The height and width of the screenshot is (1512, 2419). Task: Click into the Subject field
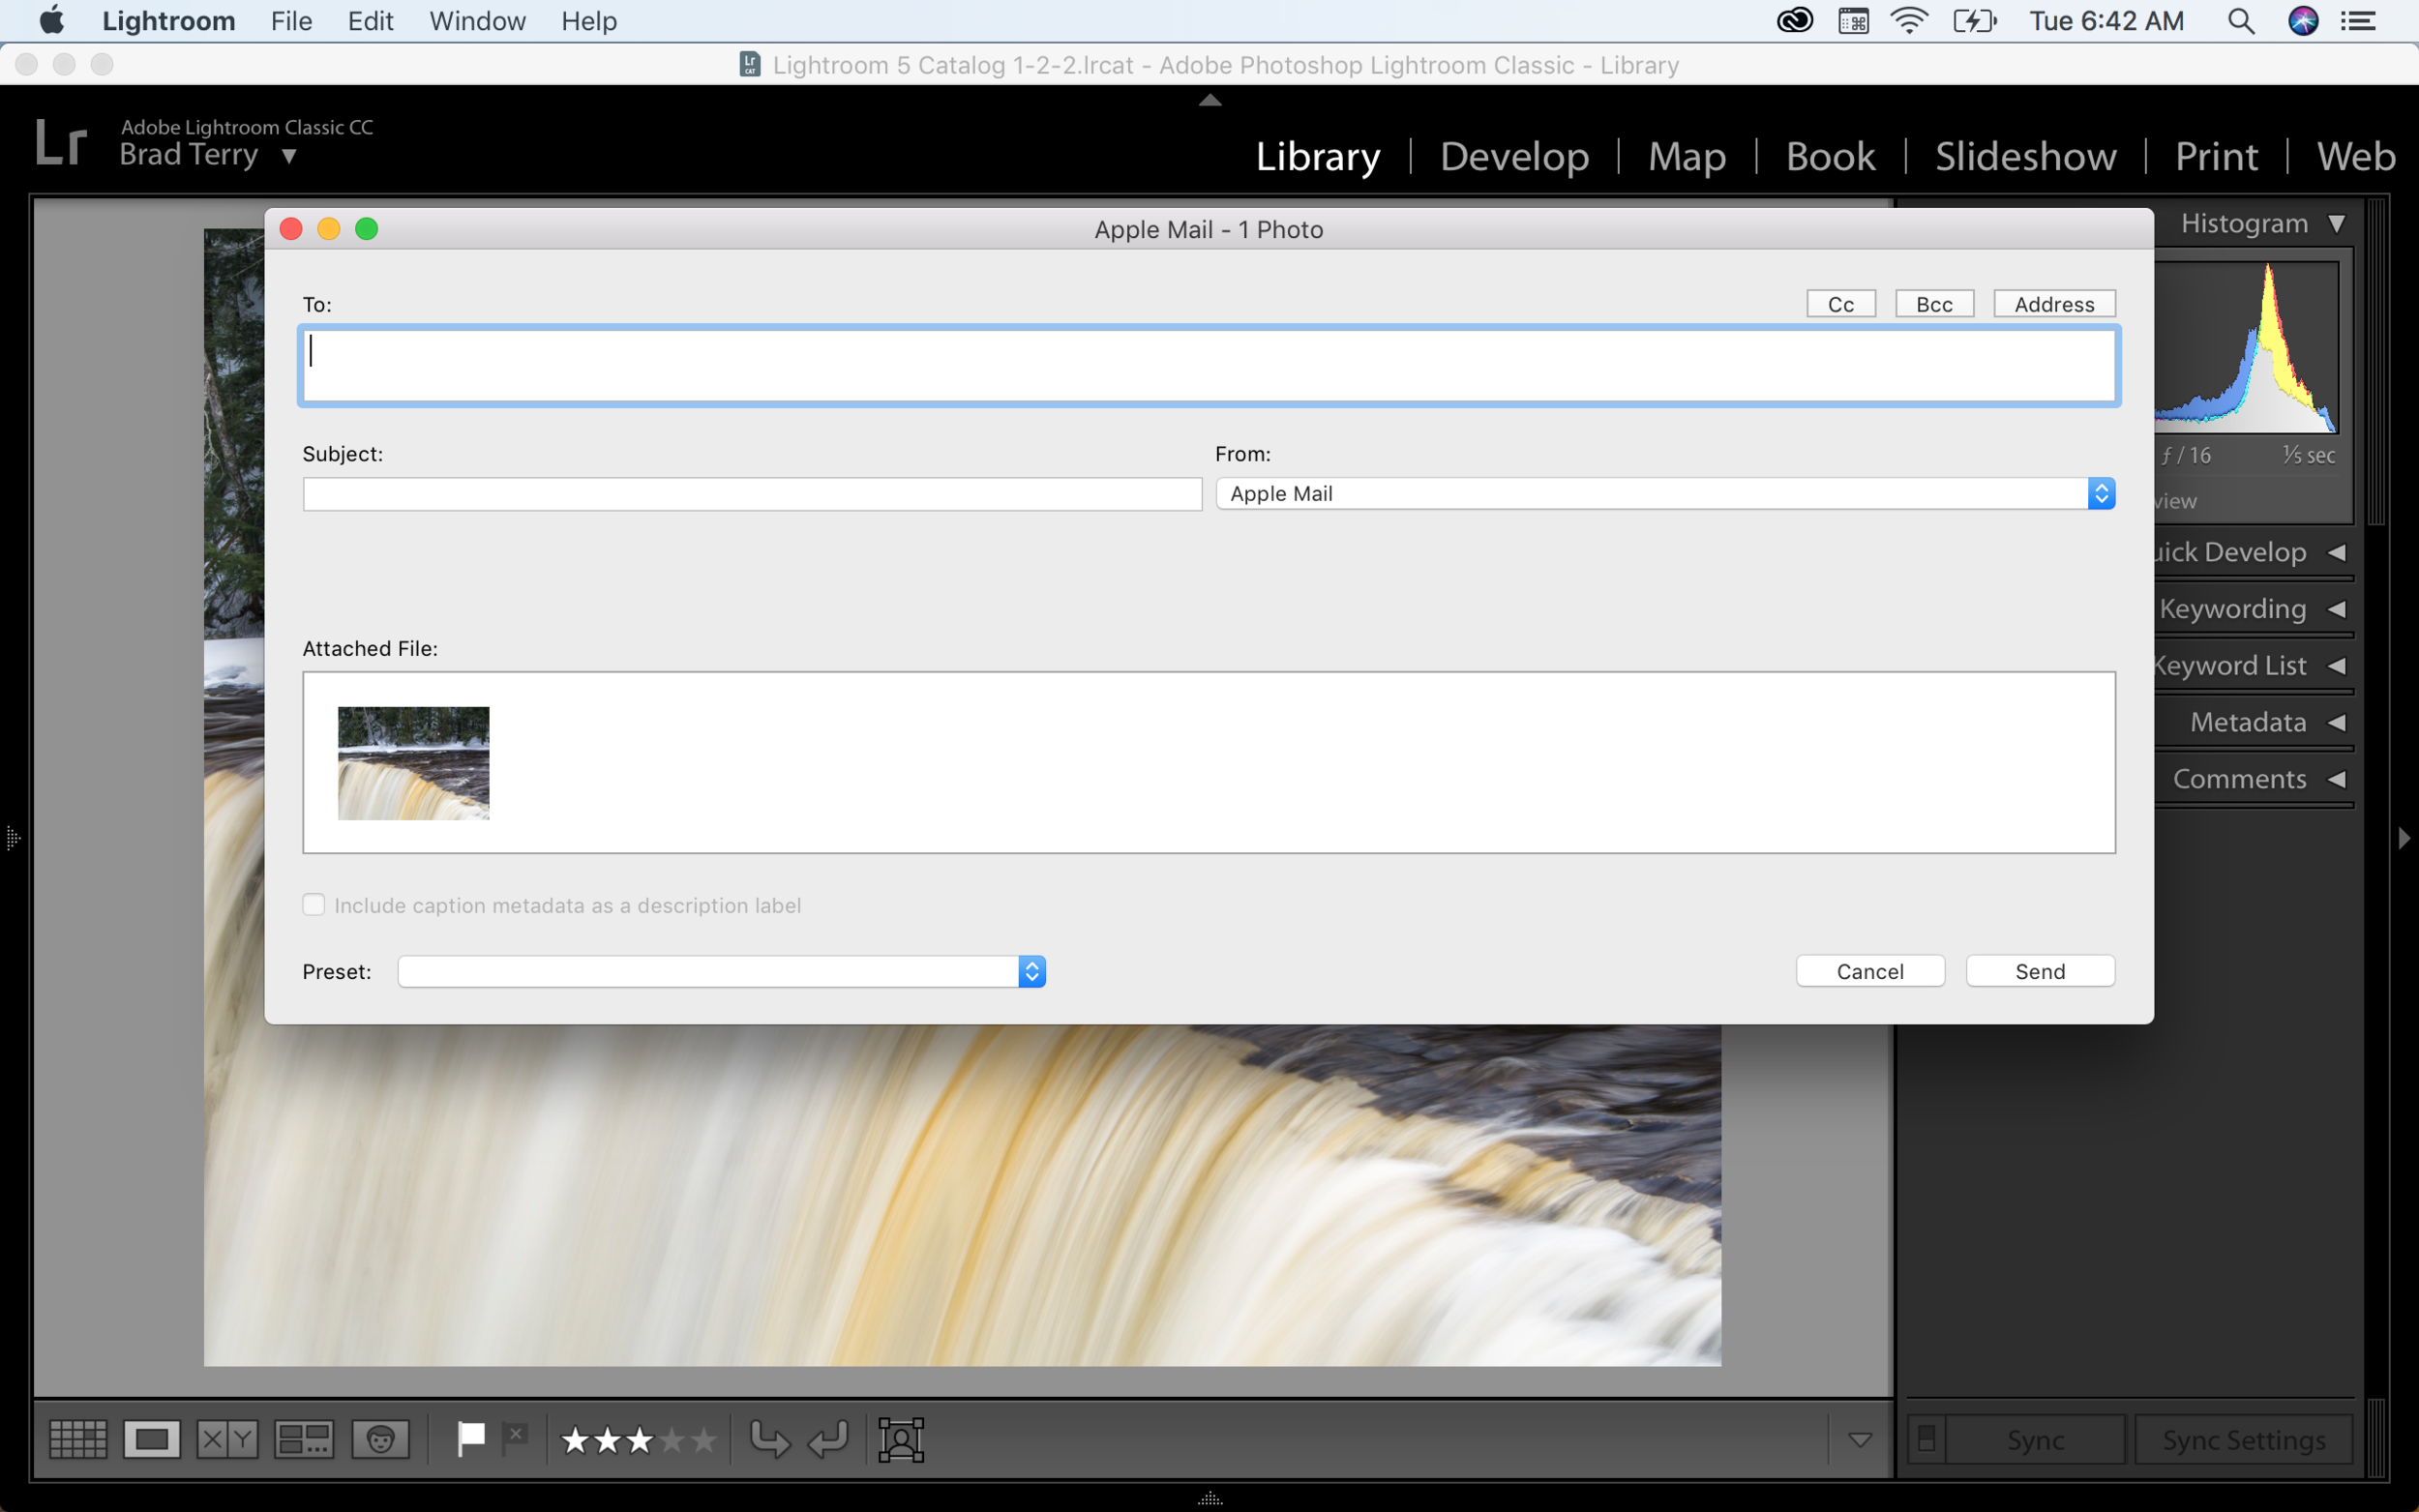(x=752, y=494)
